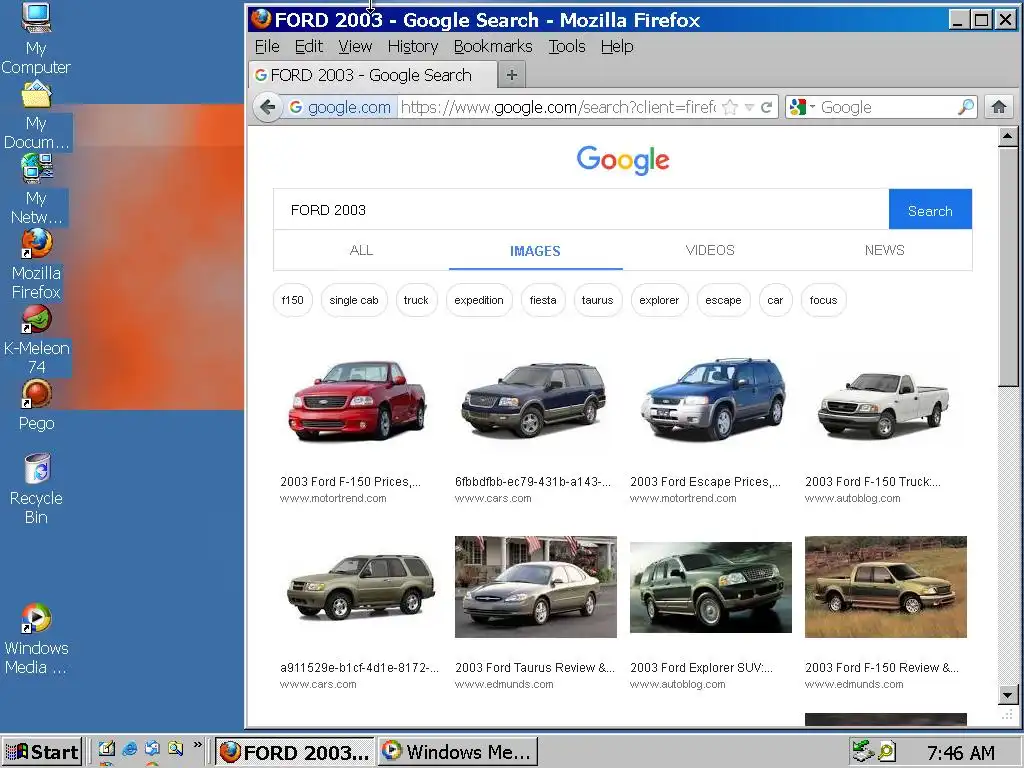Open the History menu
The width and height of the screenshot is (1024, 768).
(413, 46)
